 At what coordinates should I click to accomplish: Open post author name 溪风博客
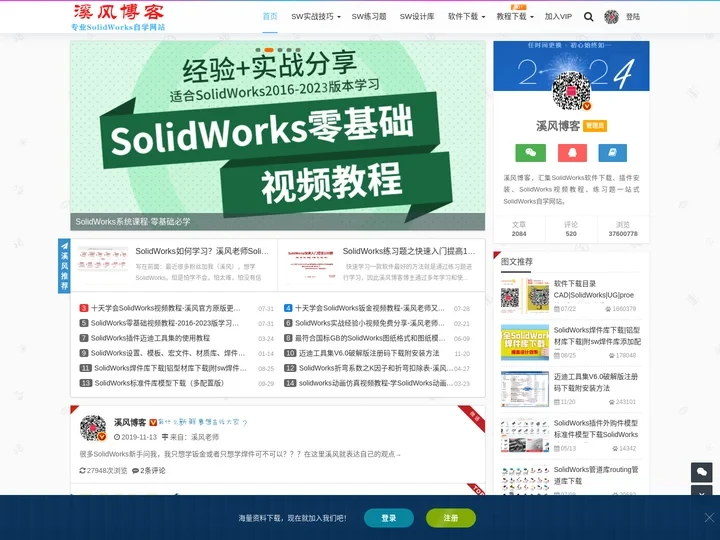(x=130, y=422)
